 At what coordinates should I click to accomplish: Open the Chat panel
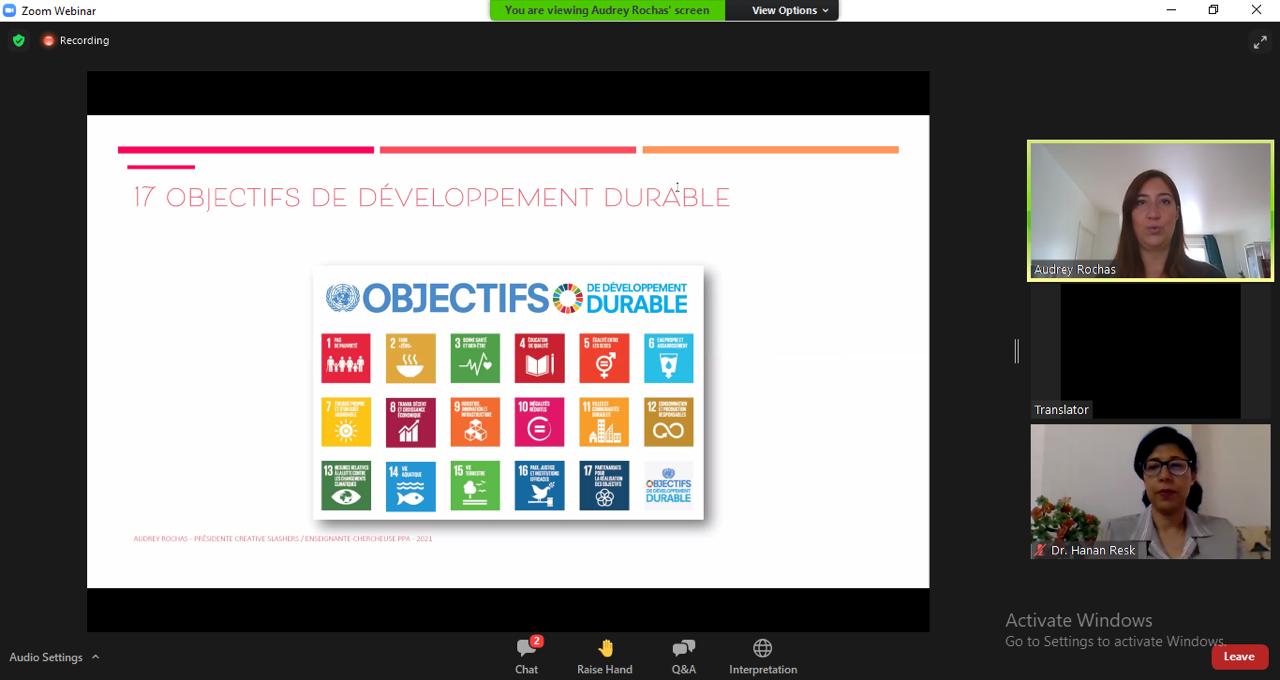pyautogui.click(x=527, y=656)
